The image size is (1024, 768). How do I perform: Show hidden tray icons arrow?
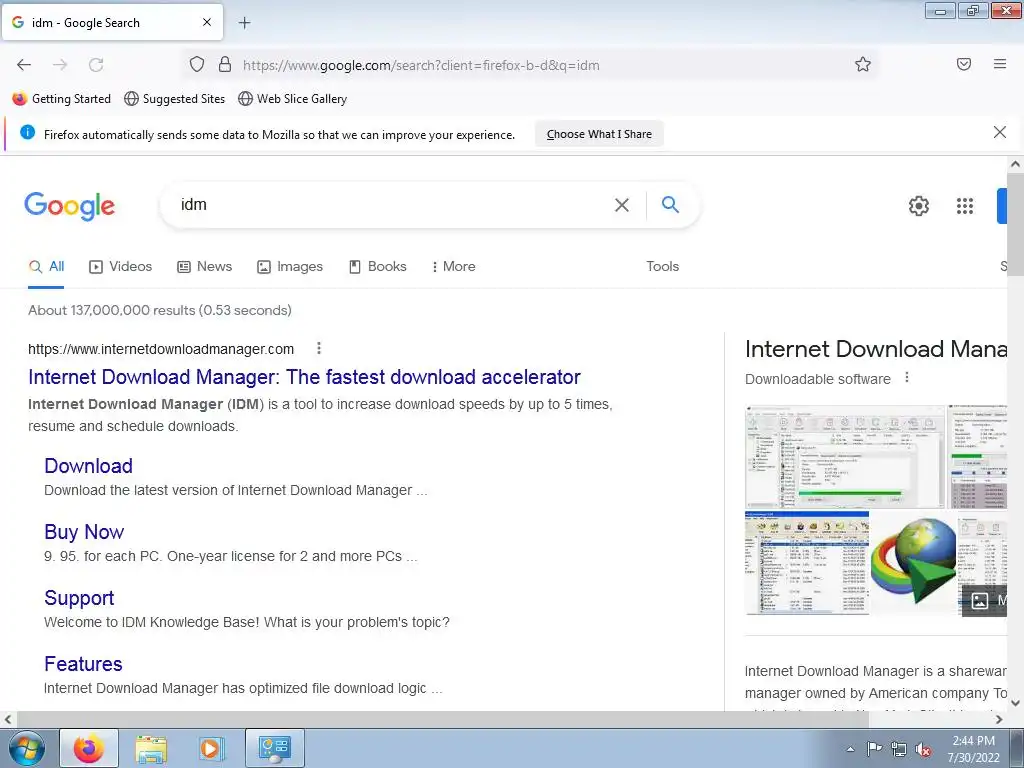click(850, 749)
